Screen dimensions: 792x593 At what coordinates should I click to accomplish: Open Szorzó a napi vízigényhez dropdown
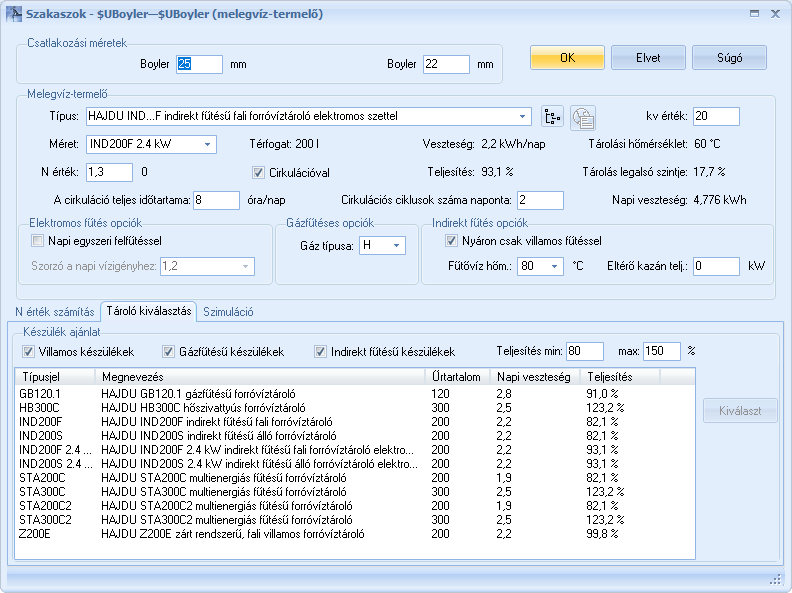[245, 266]
